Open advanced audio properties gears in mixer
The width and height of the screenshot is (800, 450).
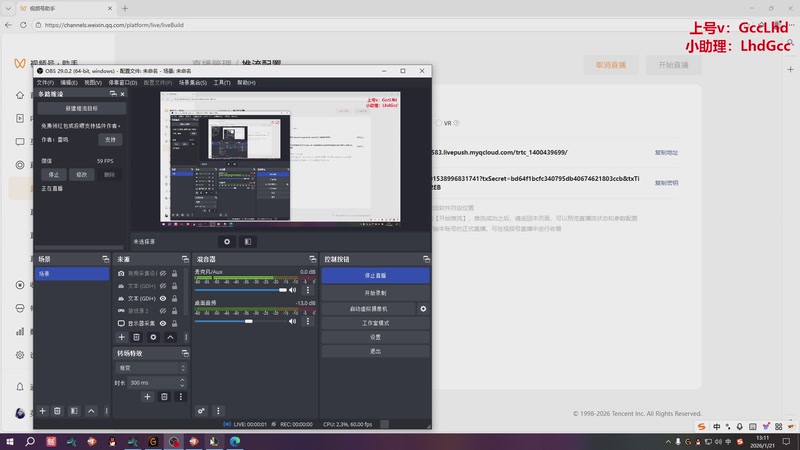click(202, 411)
